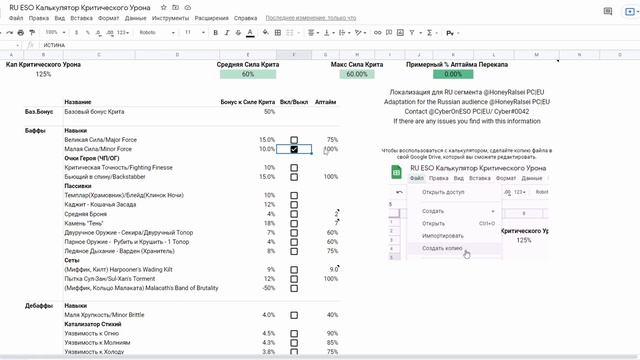Open the last-edit history link

pos(311,18)
